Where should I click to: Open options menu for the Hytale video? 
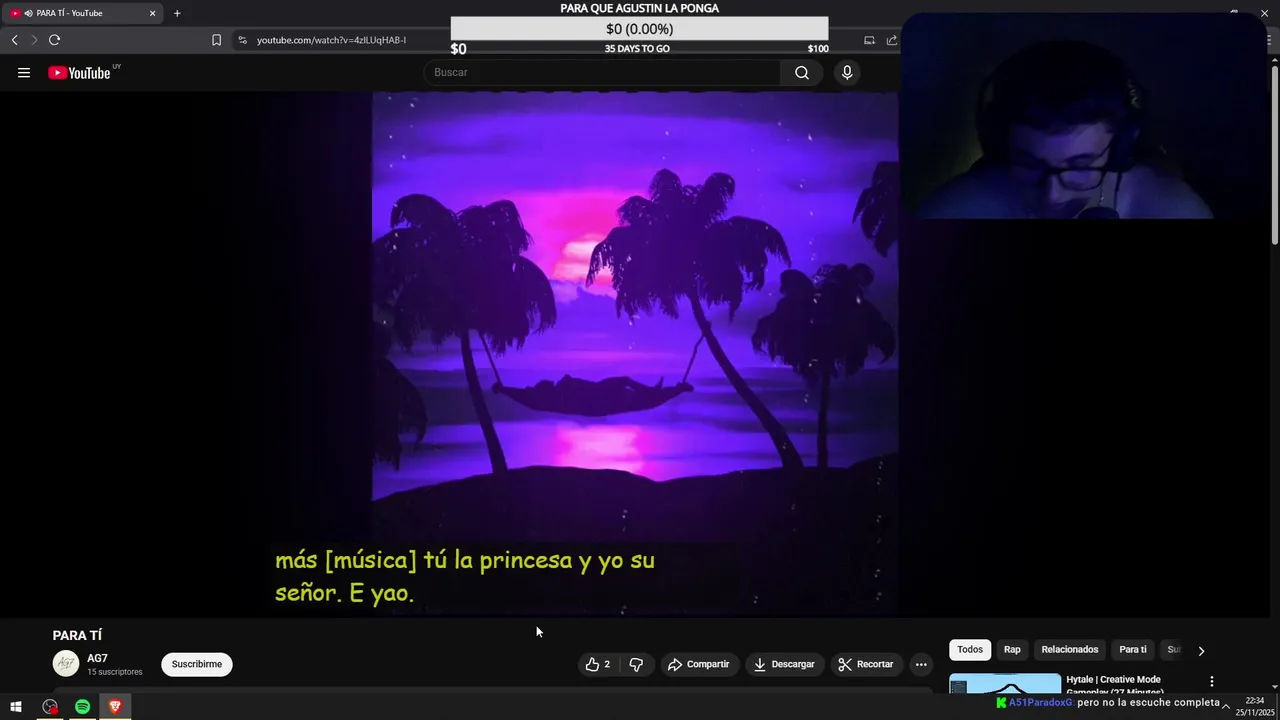1212,682
